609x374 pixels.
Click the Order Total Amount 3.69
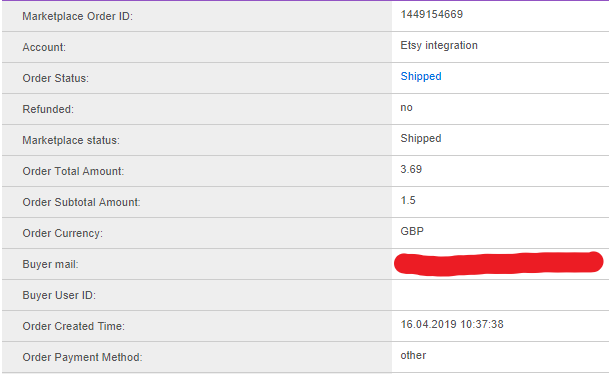(x=411, y=169)
